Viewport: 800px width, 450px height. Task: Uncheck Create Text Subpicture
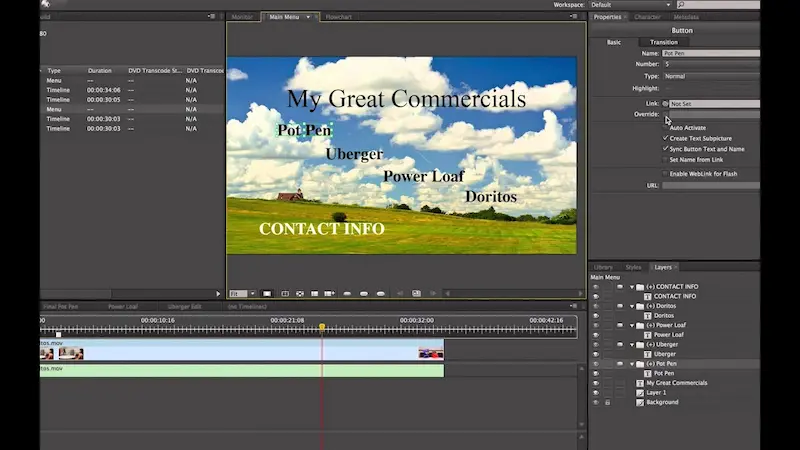(x=665, y=138)
